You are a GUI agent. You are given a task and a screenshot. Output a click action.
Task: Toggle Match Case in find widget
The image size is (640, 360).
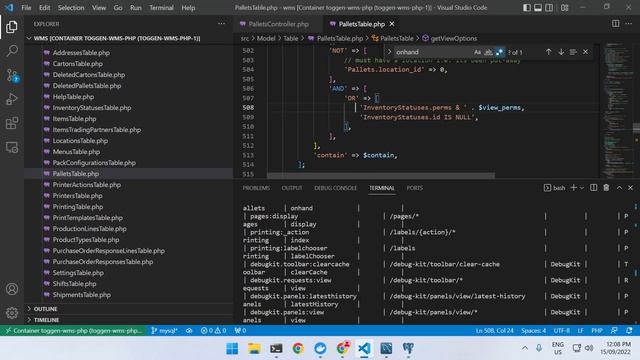478,52
